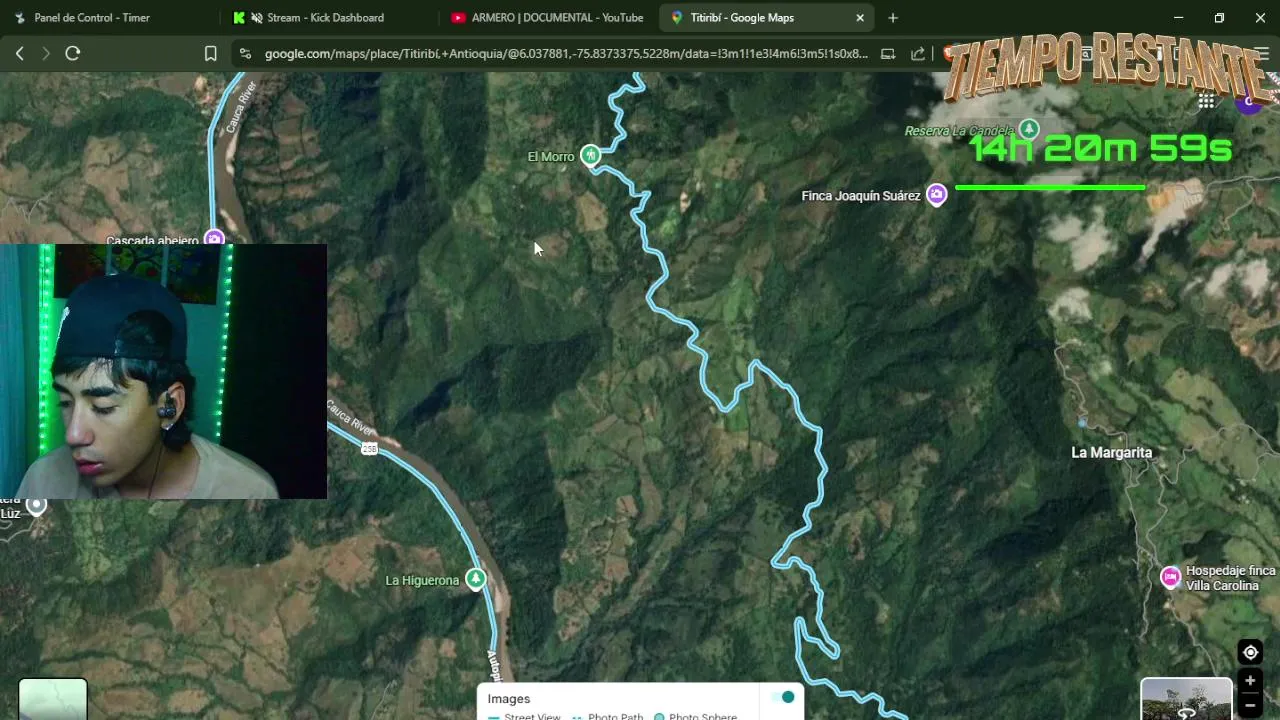
Task: Reload the Google Maps page
Action: tap(73, 53)
